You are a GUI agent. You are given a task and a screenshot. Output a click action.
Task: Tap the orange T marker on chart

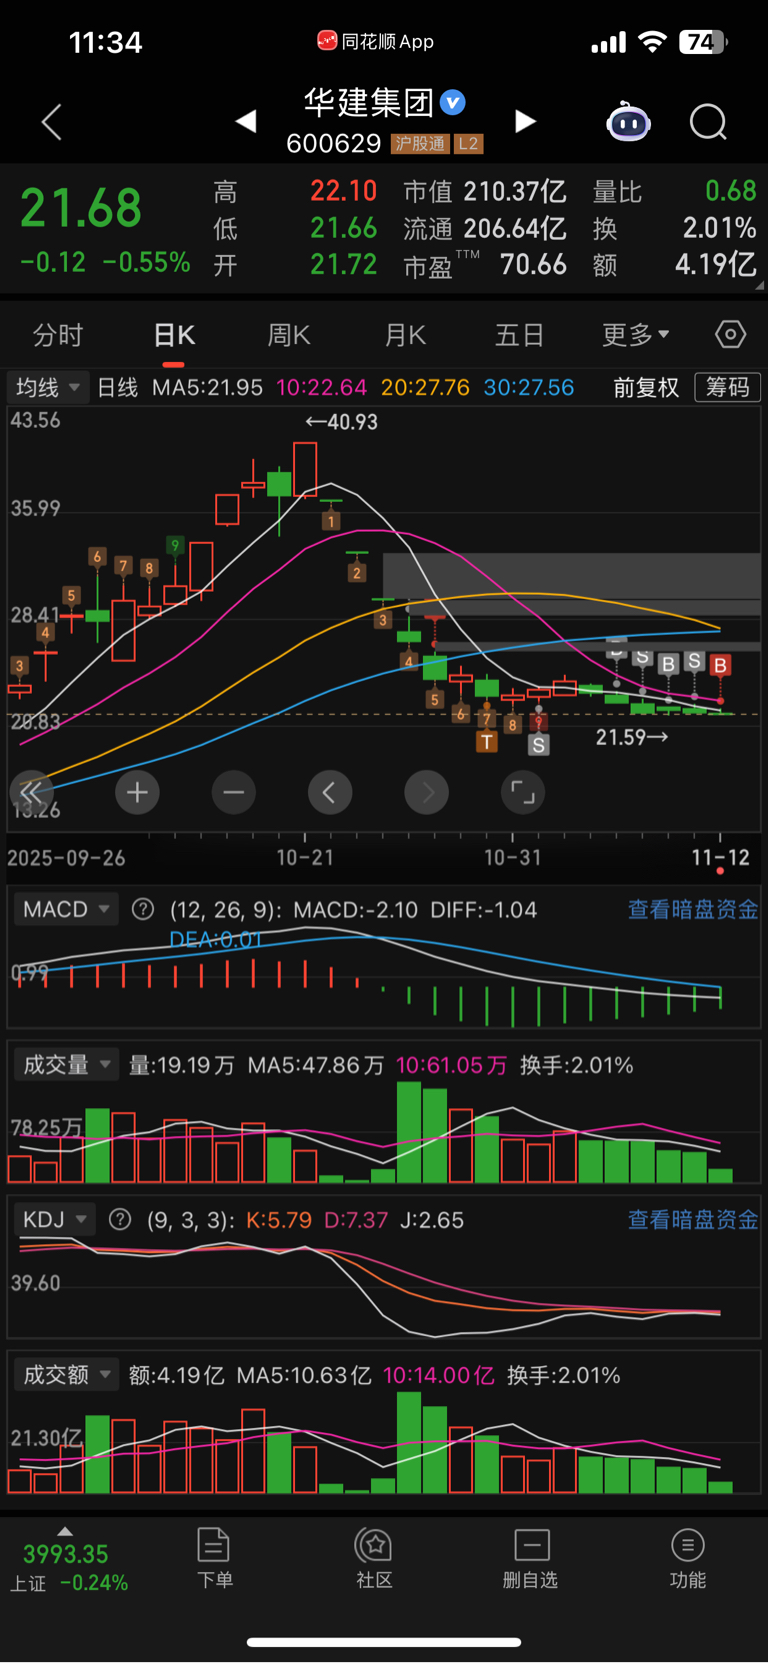(487, 741)
